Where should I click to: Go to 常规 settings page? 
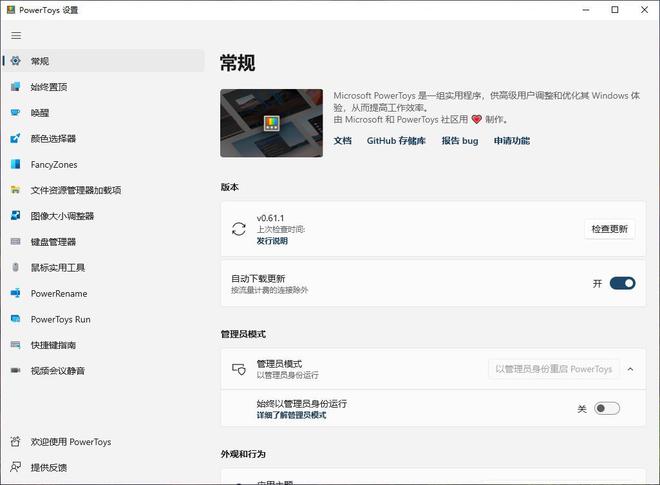pos(104,61)
